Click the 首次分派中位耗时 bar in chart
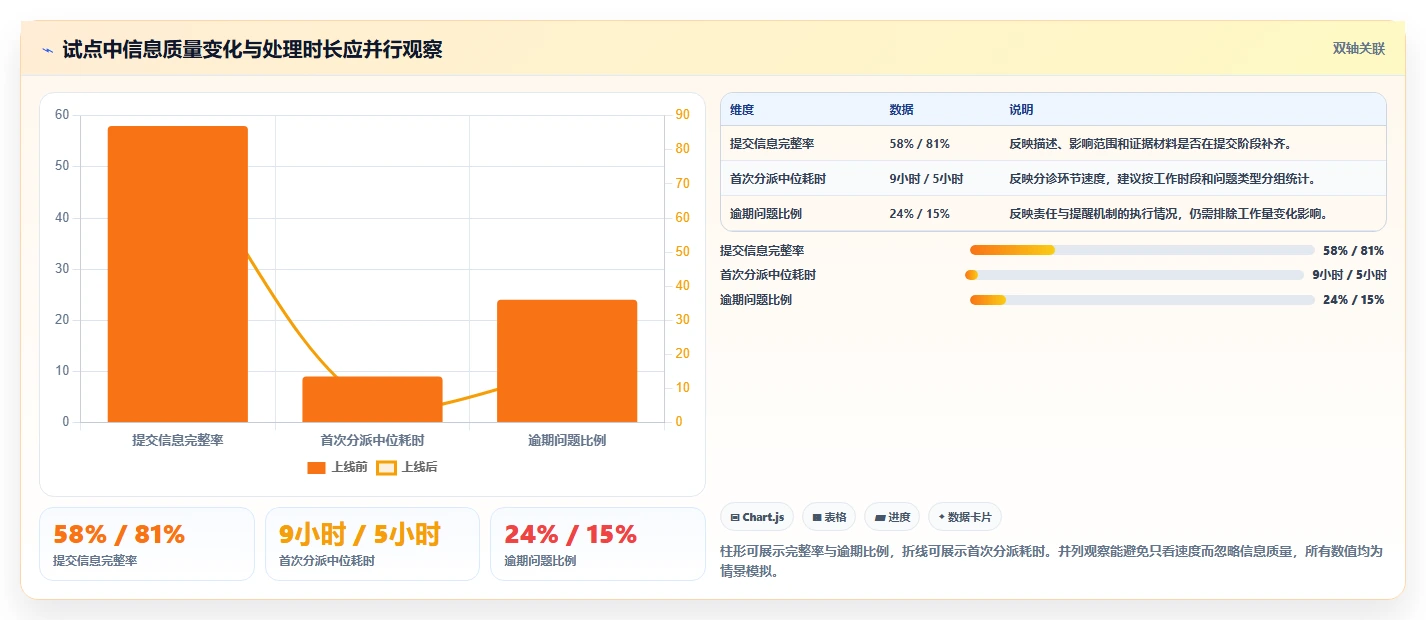 tap(372, 399)
